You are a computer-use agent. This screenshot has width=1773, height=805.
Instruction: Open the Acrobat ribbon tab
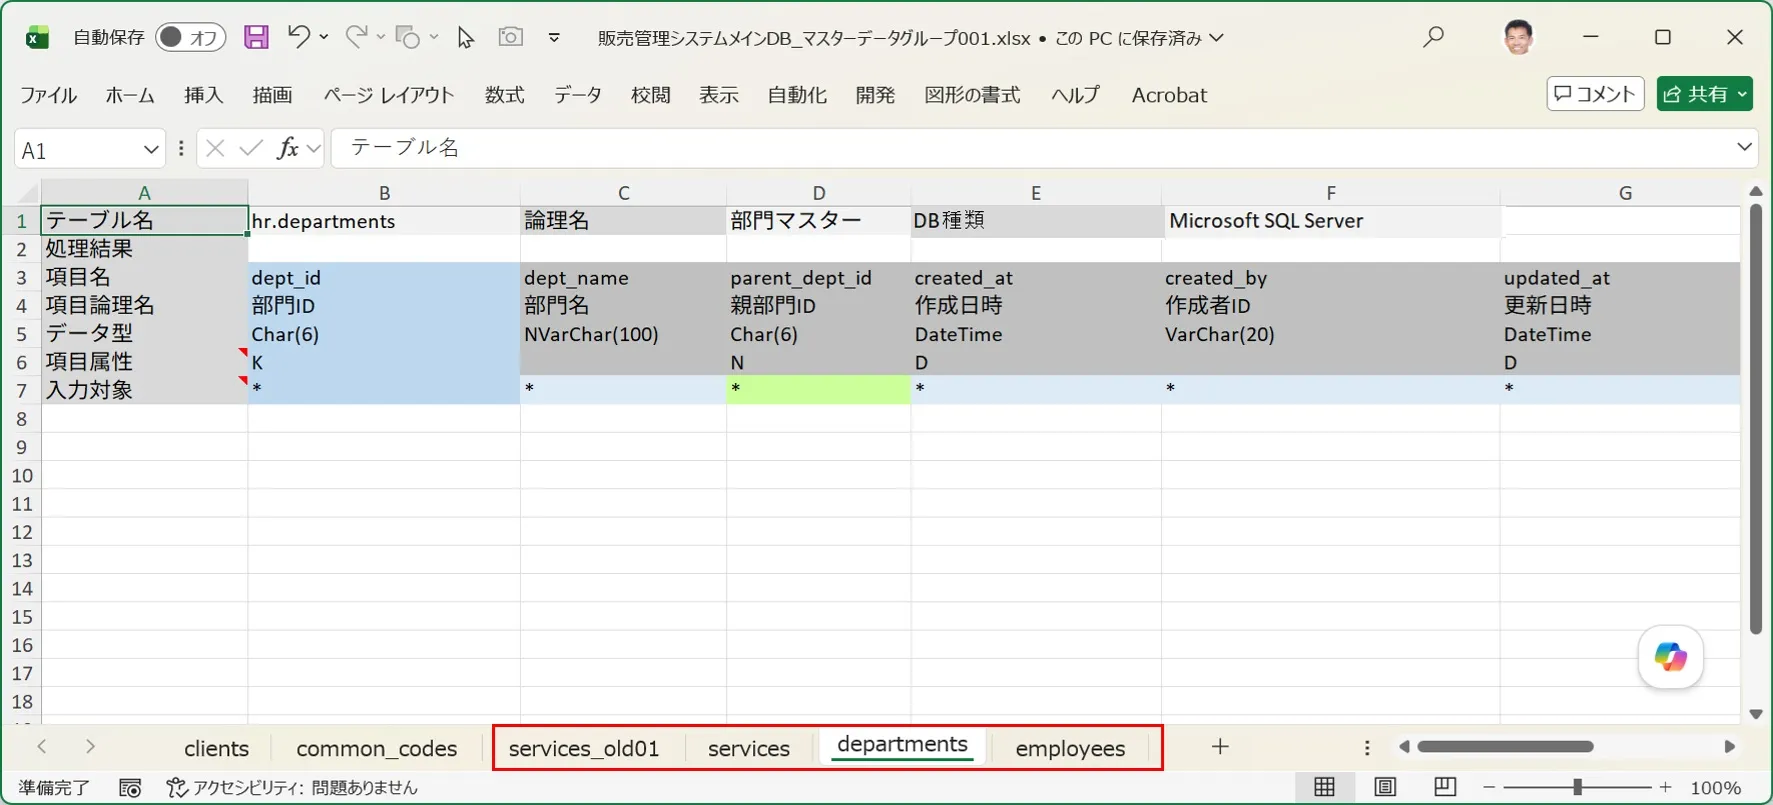[x=1169, y=95]
